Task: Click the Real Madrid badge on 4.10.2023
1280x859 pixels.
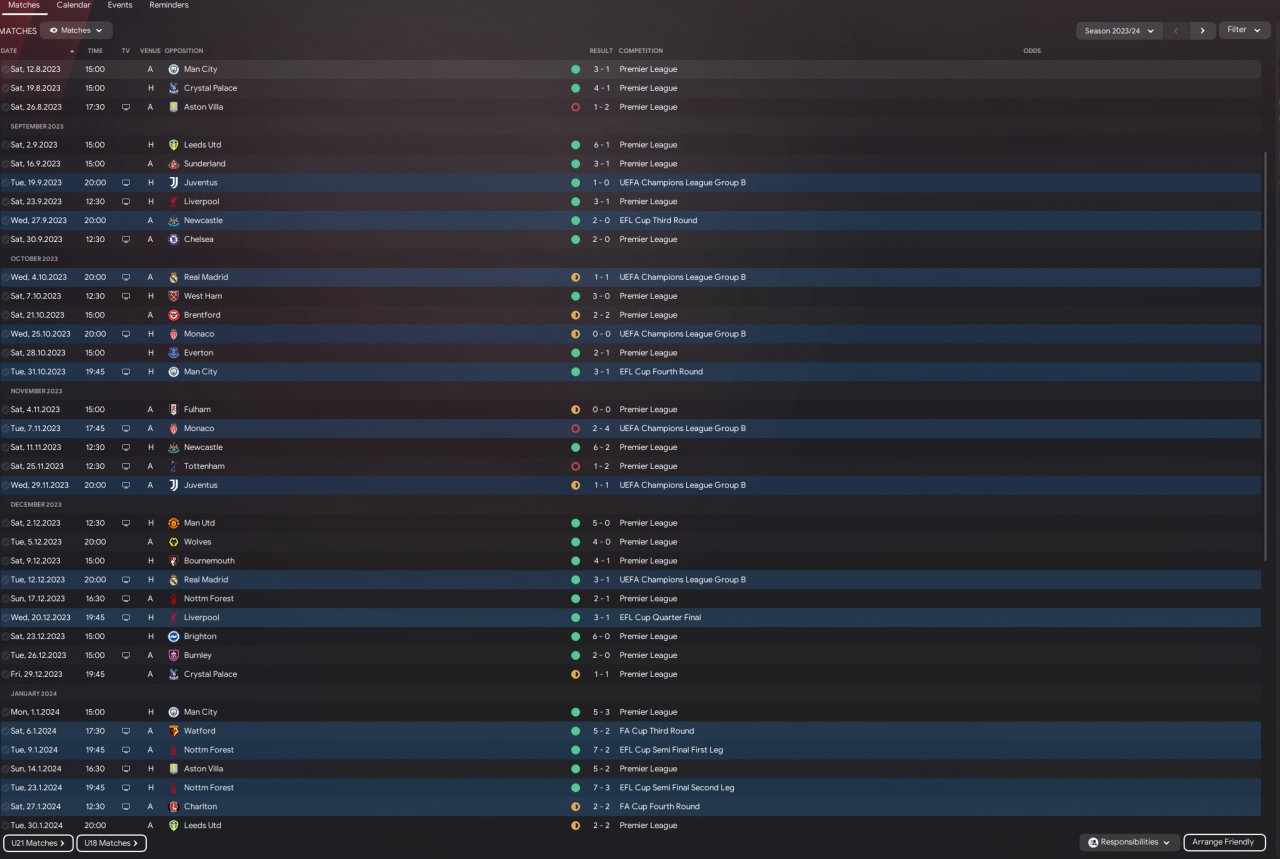Action: click(x=173, y=277)
